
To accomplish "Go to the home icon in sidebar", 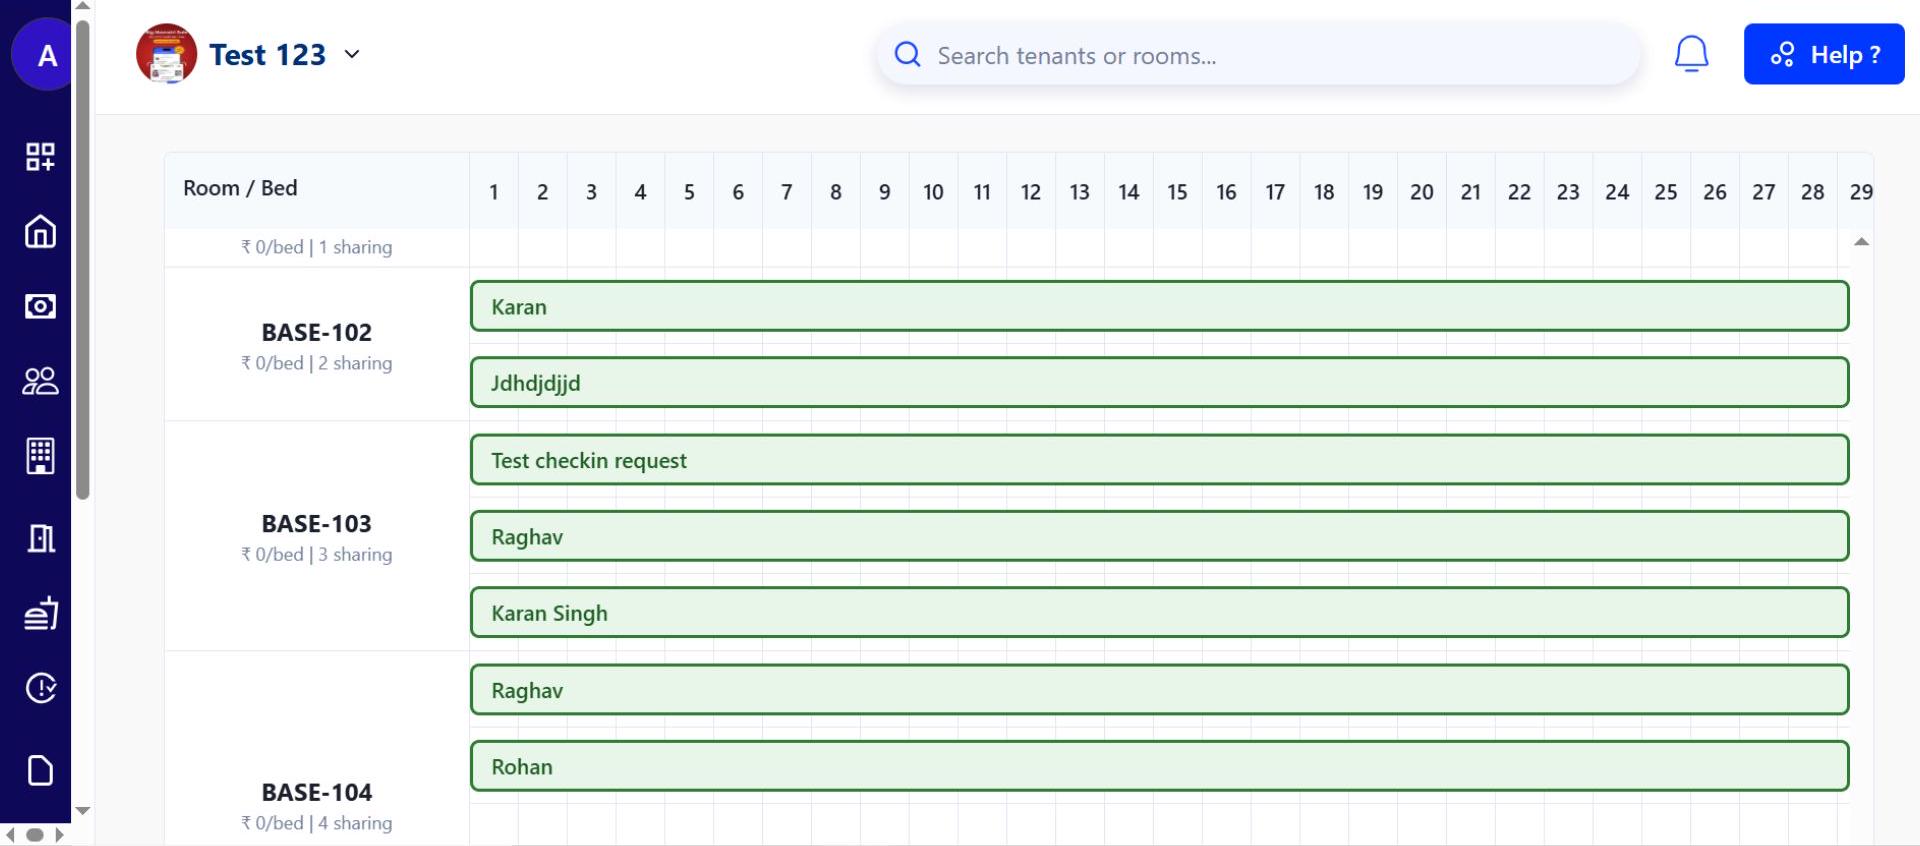I will [40, 231].
